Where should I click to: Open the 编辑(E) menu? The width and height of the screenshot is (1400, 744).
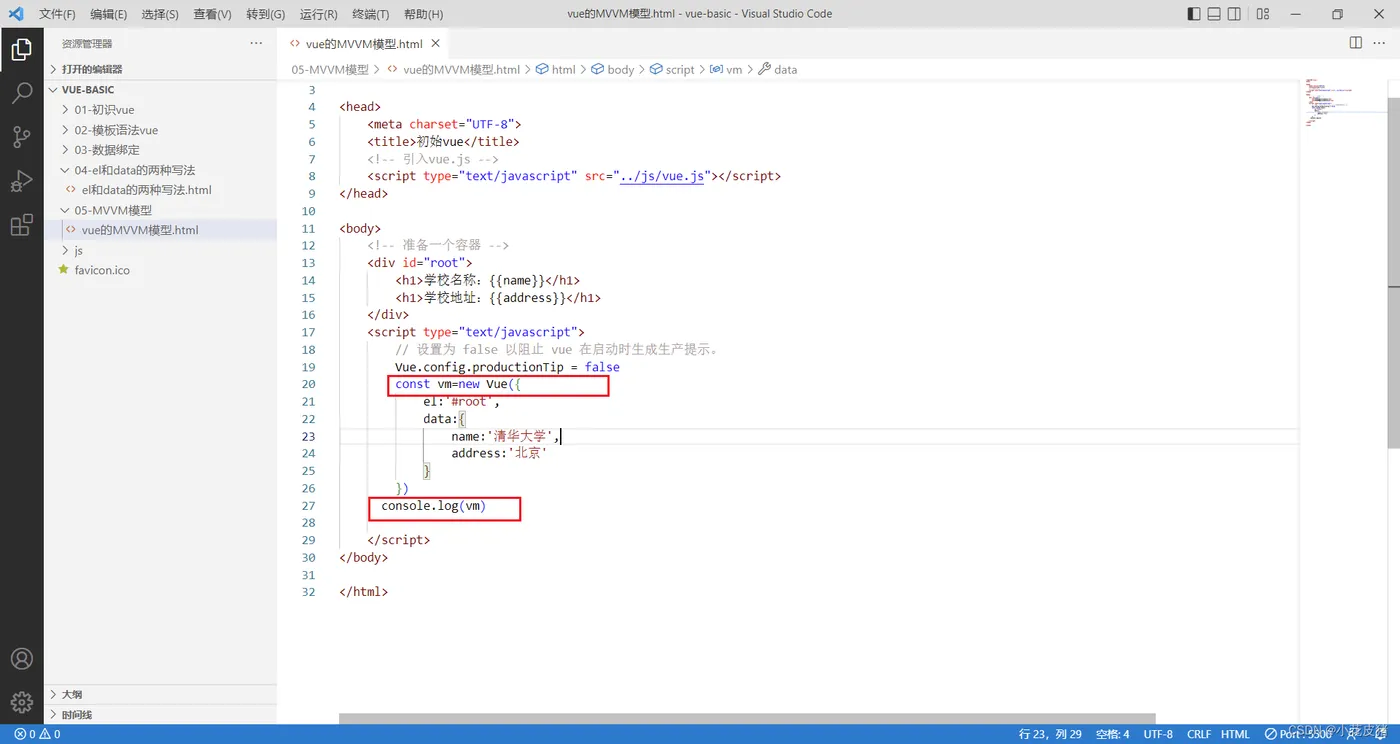(x=108, y=14)
